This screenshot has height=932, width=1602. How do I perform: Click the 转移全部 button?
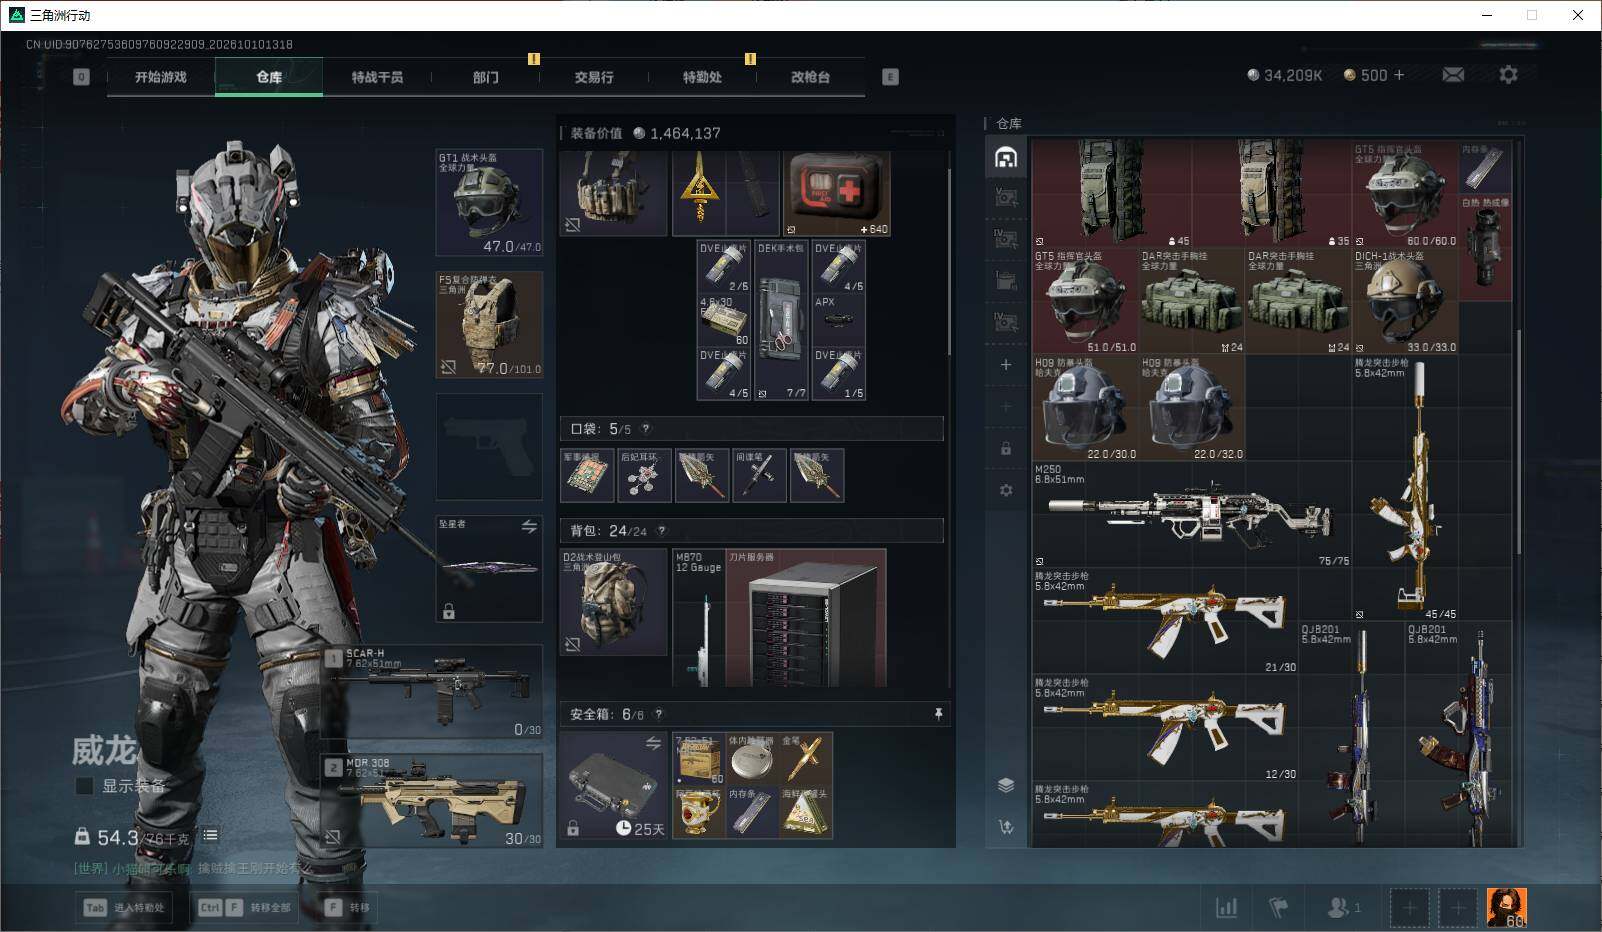tap(246, 908)
